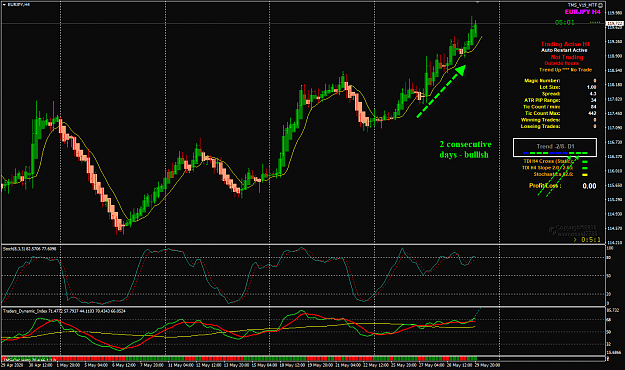
Task: Click the 11 May 04:00 time label
Action: pyautogui.click(x=181, y=365)
